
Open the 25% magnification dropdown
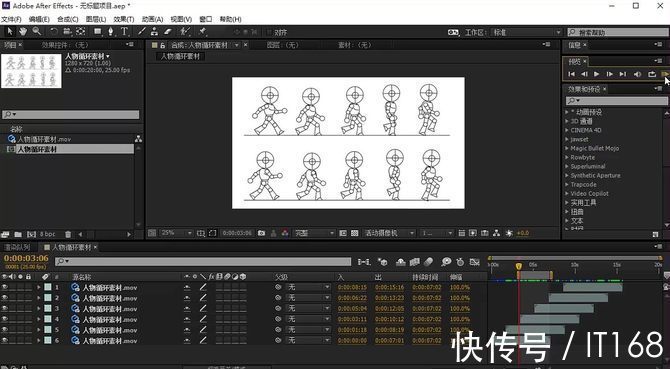[176, 233]
